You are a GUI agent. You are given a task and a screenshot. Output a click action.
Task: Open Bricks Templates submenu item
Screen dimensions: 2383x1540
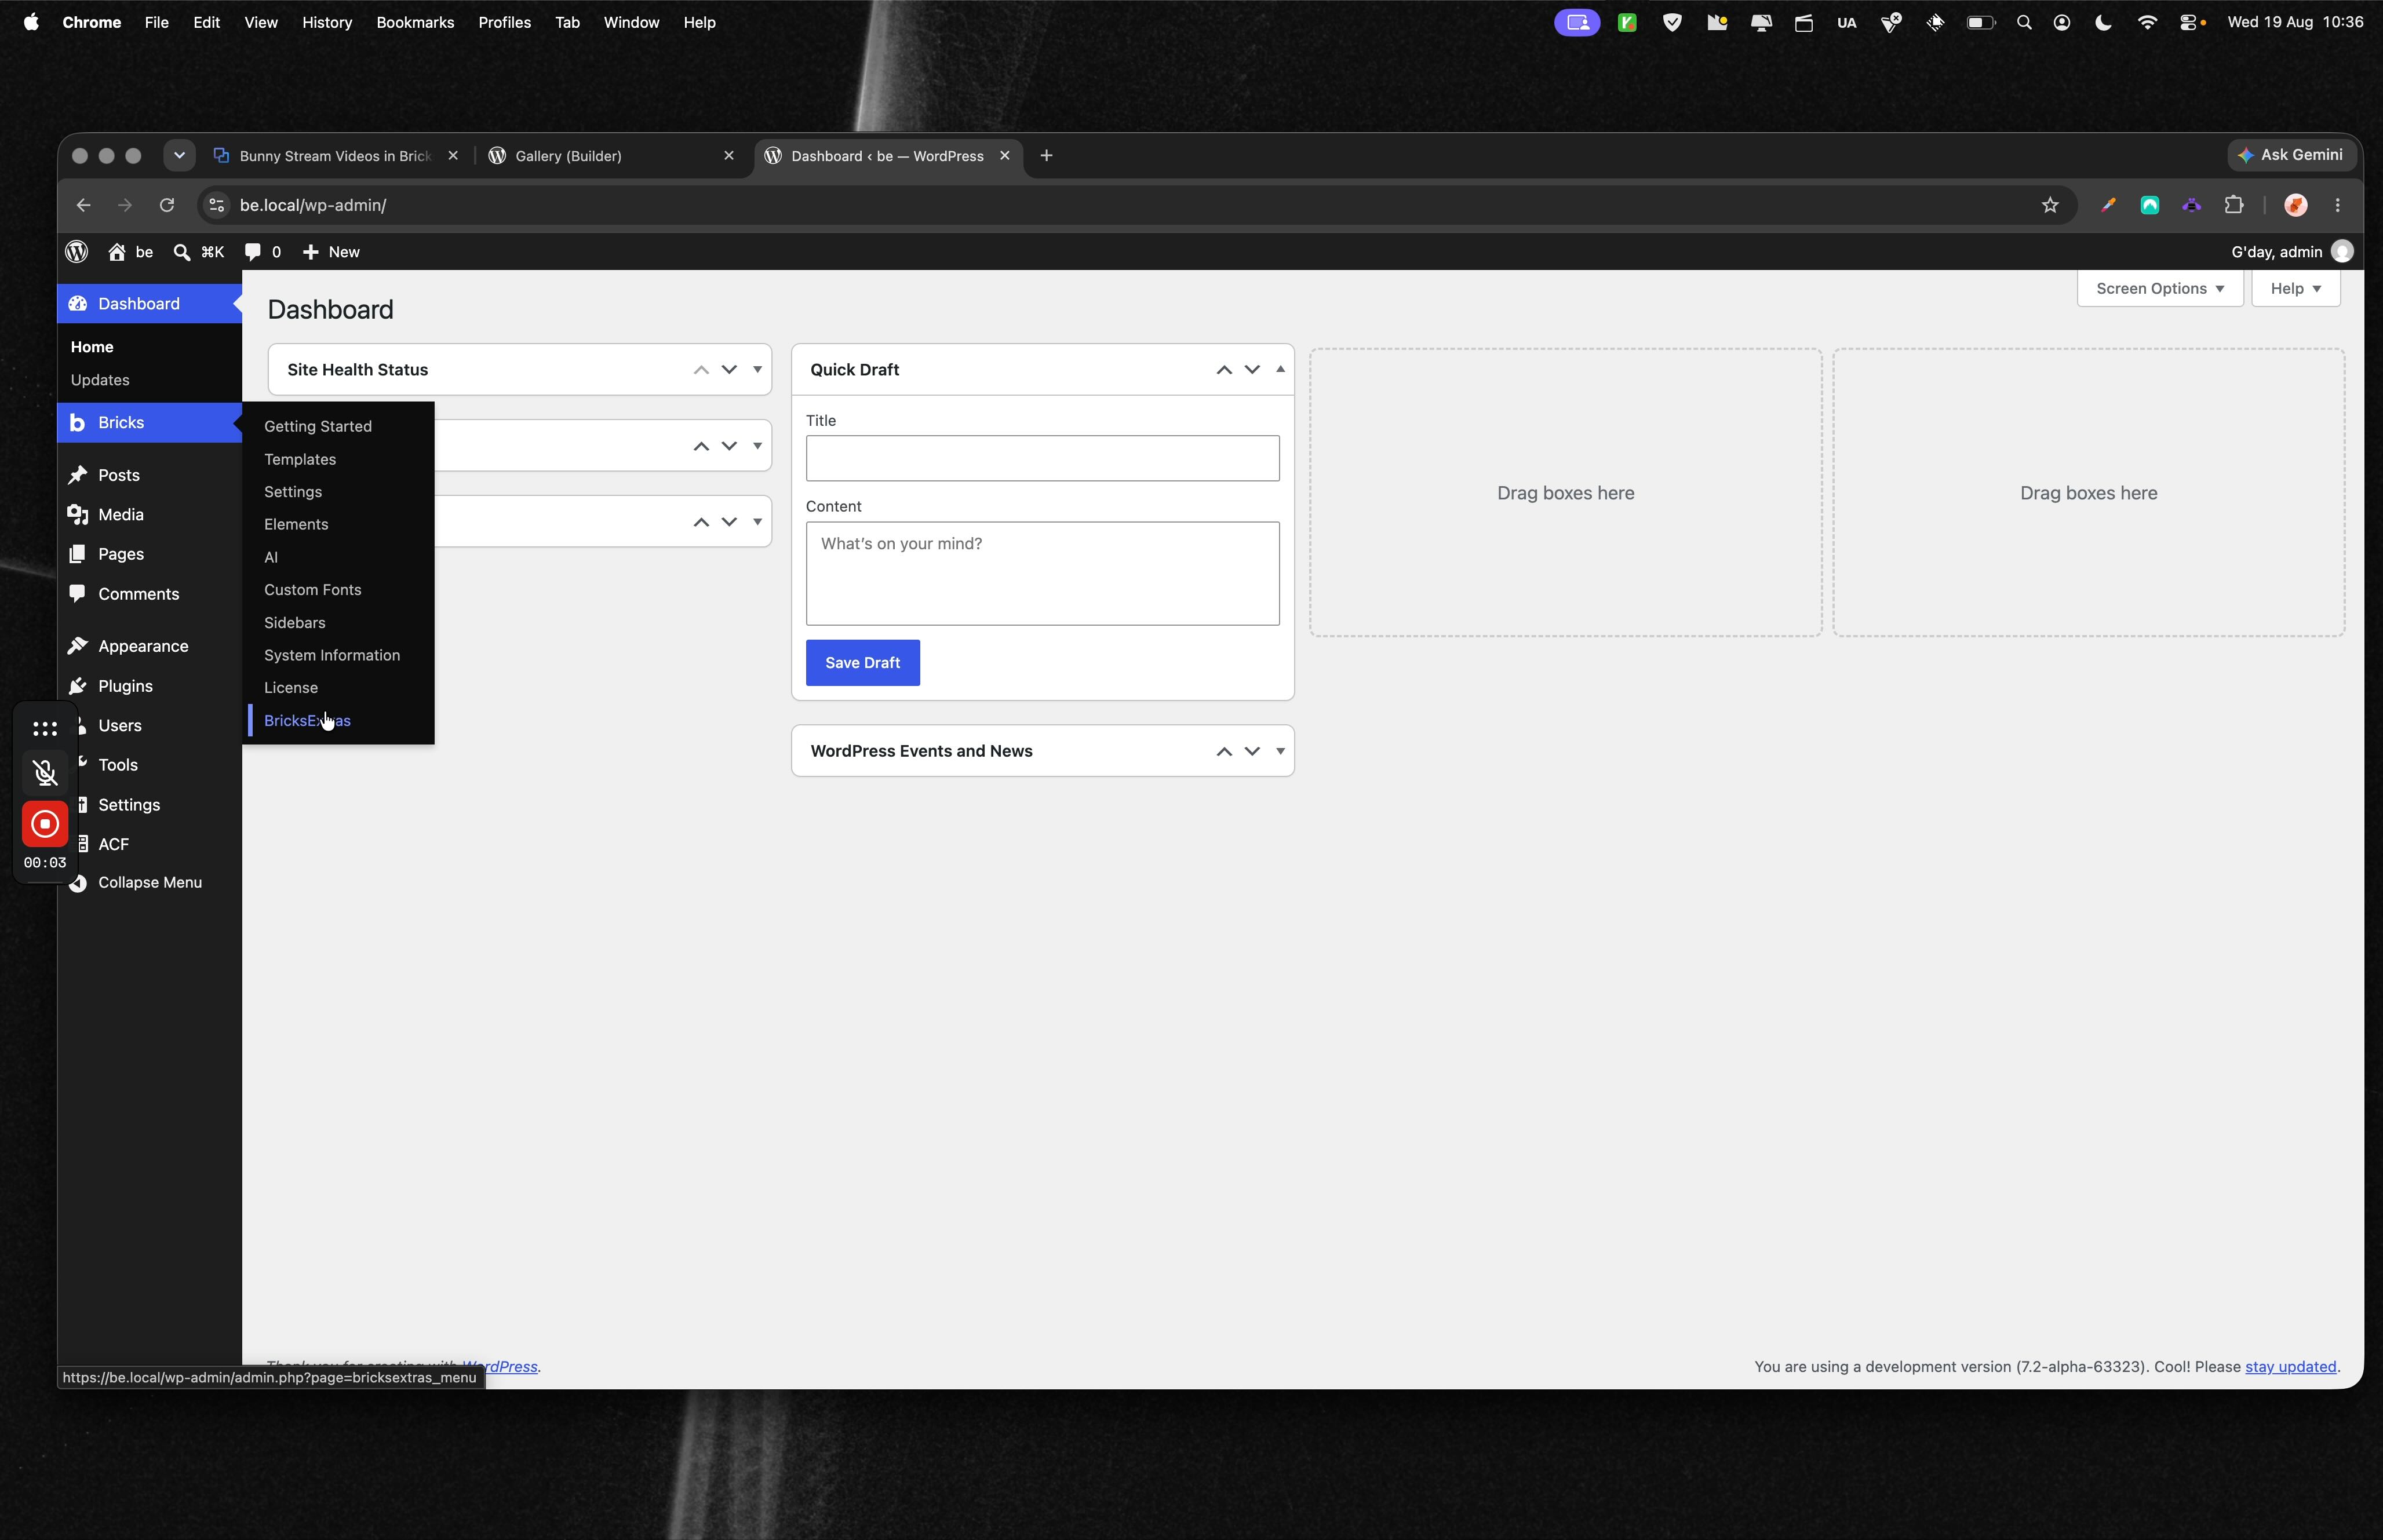coord(300,459)
